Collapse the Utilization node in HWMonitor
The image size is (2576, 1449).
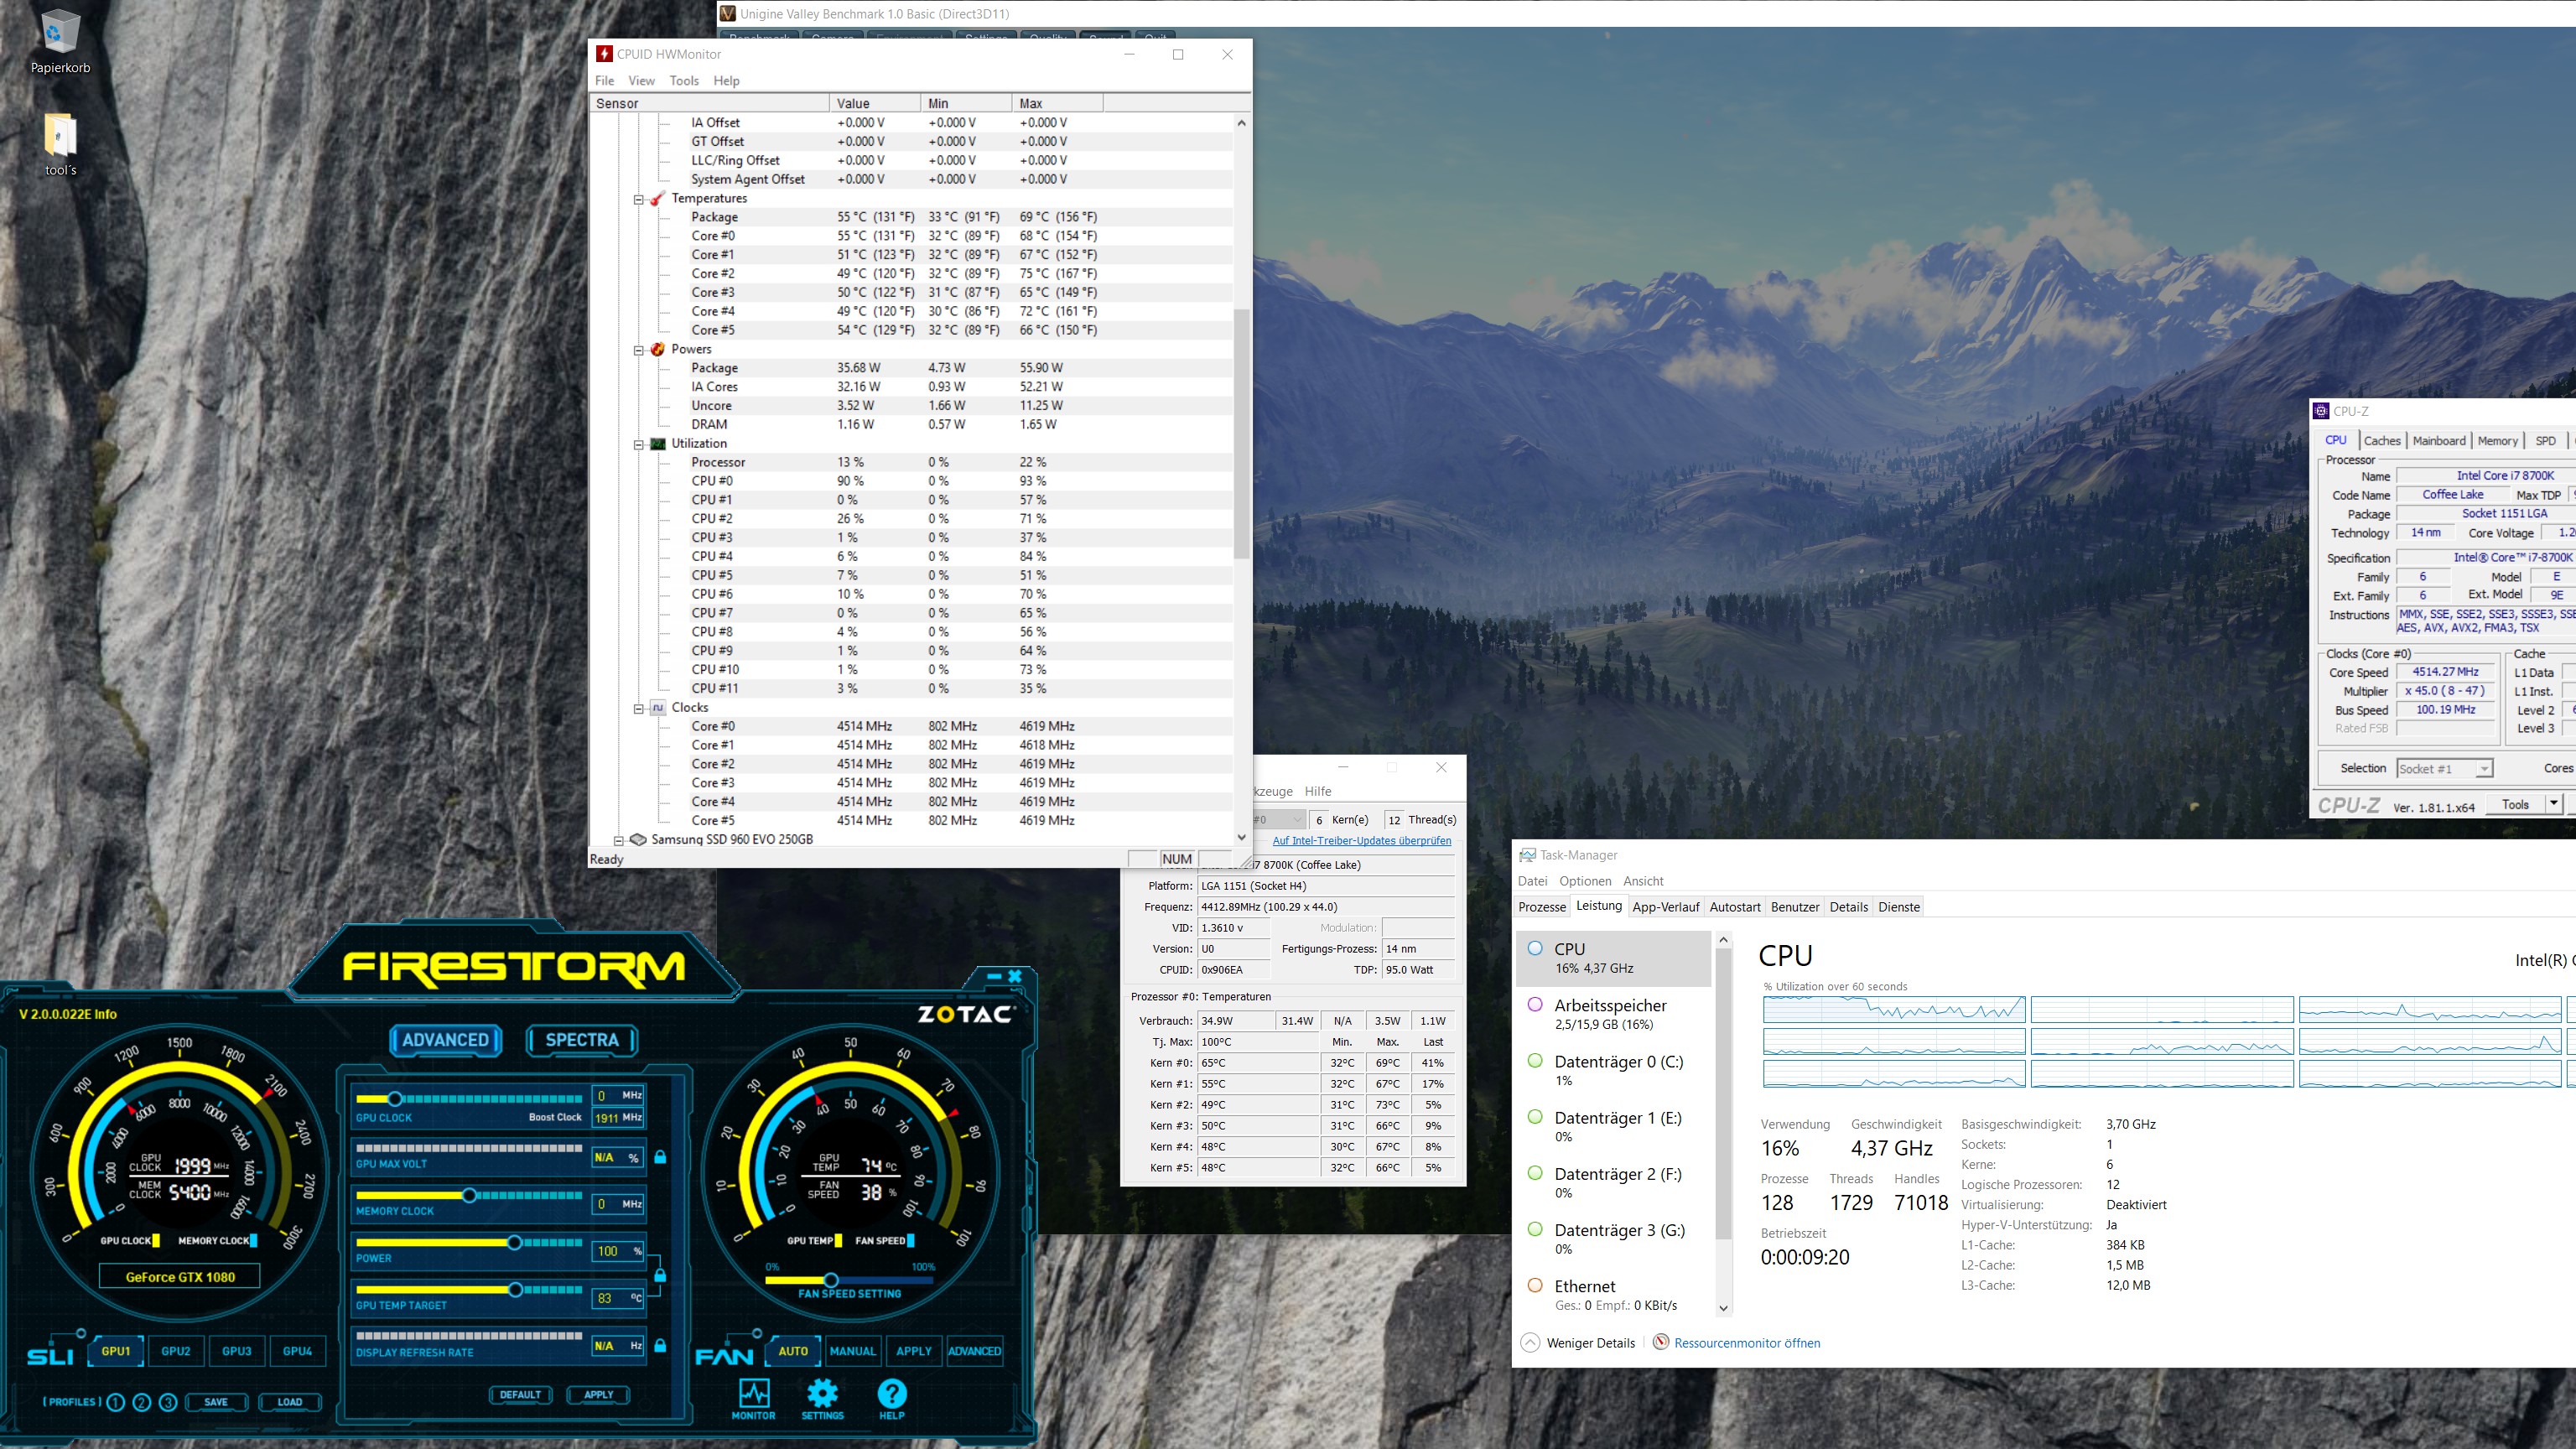pyautogui.click(x=638, y=444)
